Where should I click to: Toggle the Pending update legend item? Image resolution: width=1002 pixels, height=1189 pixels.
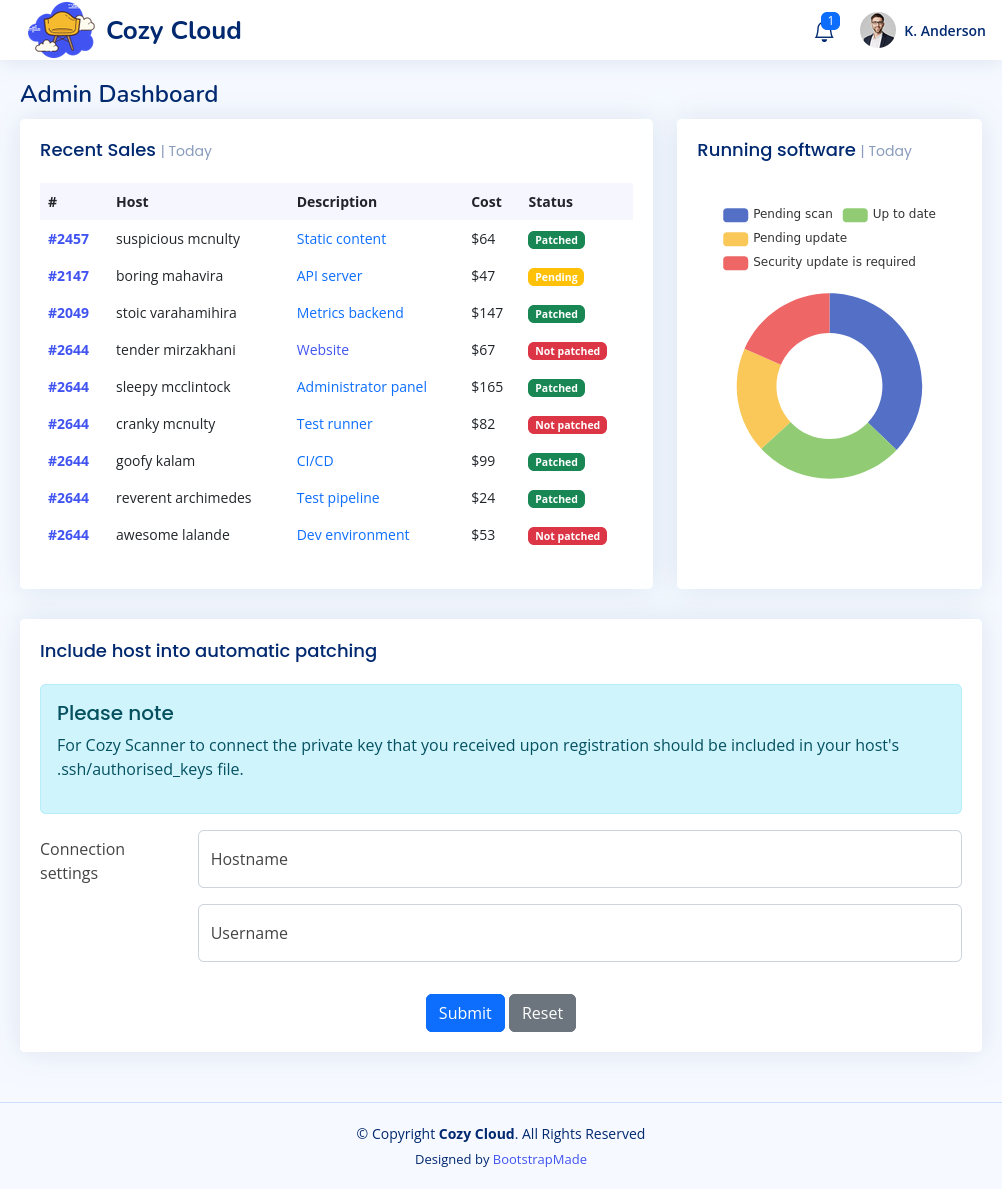[x=785, y=238]
